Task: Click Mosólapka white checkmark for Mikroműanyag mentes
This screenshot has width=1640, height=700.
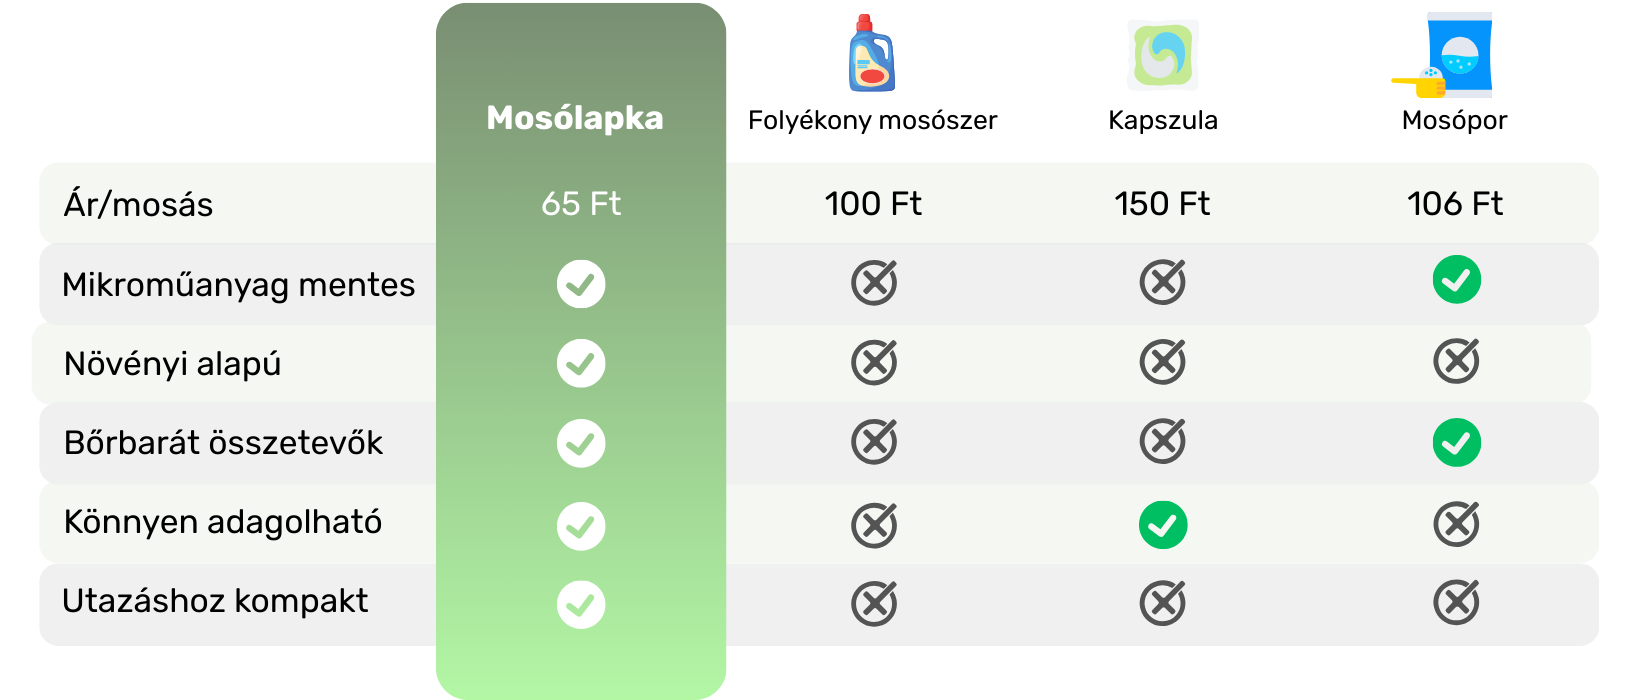Action: [581, 284]
